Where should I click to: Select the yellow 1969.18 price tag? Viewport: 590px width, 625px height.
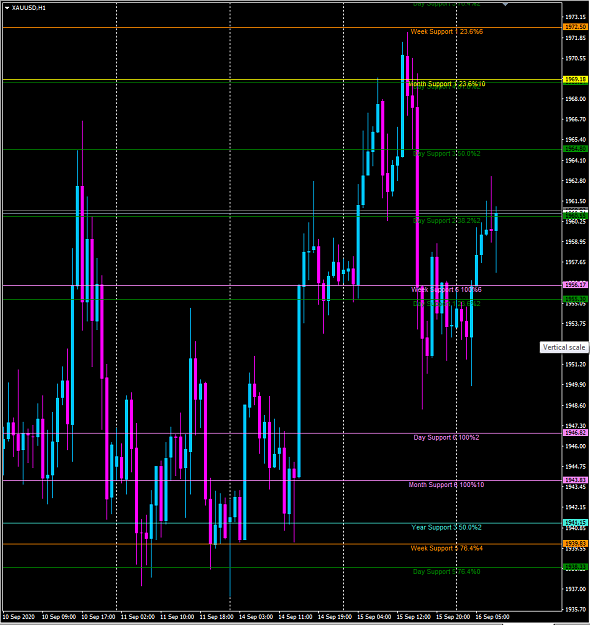(575, 79)
